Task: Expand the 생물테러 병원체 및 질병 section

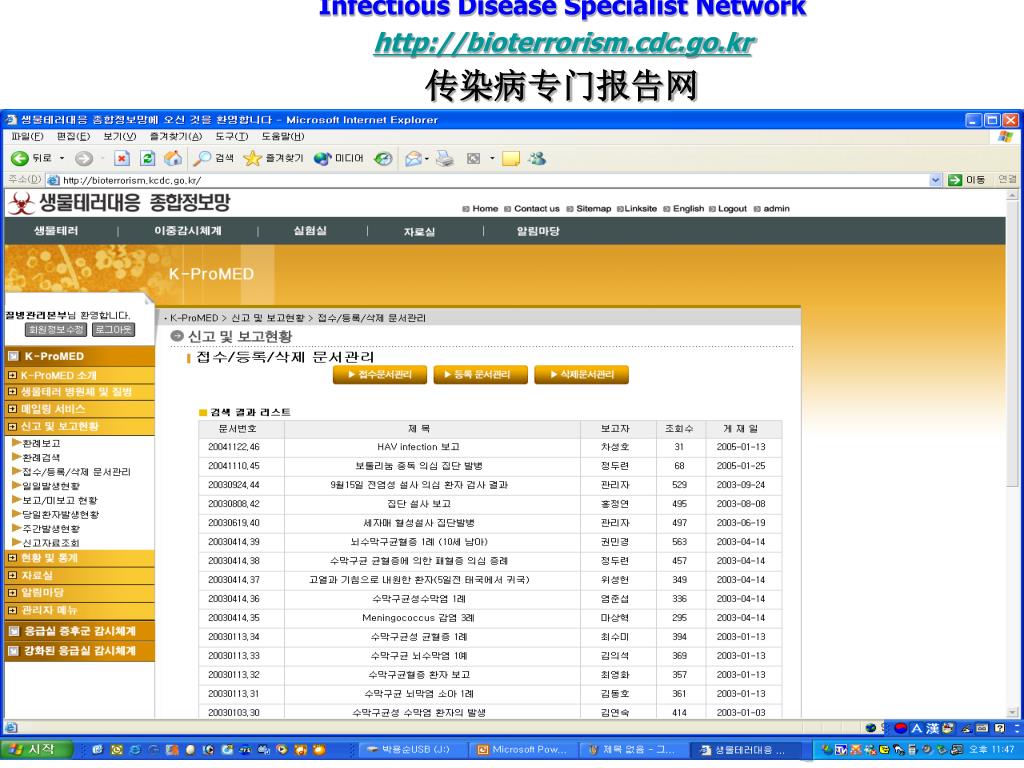Action: [x=79, y=392]
